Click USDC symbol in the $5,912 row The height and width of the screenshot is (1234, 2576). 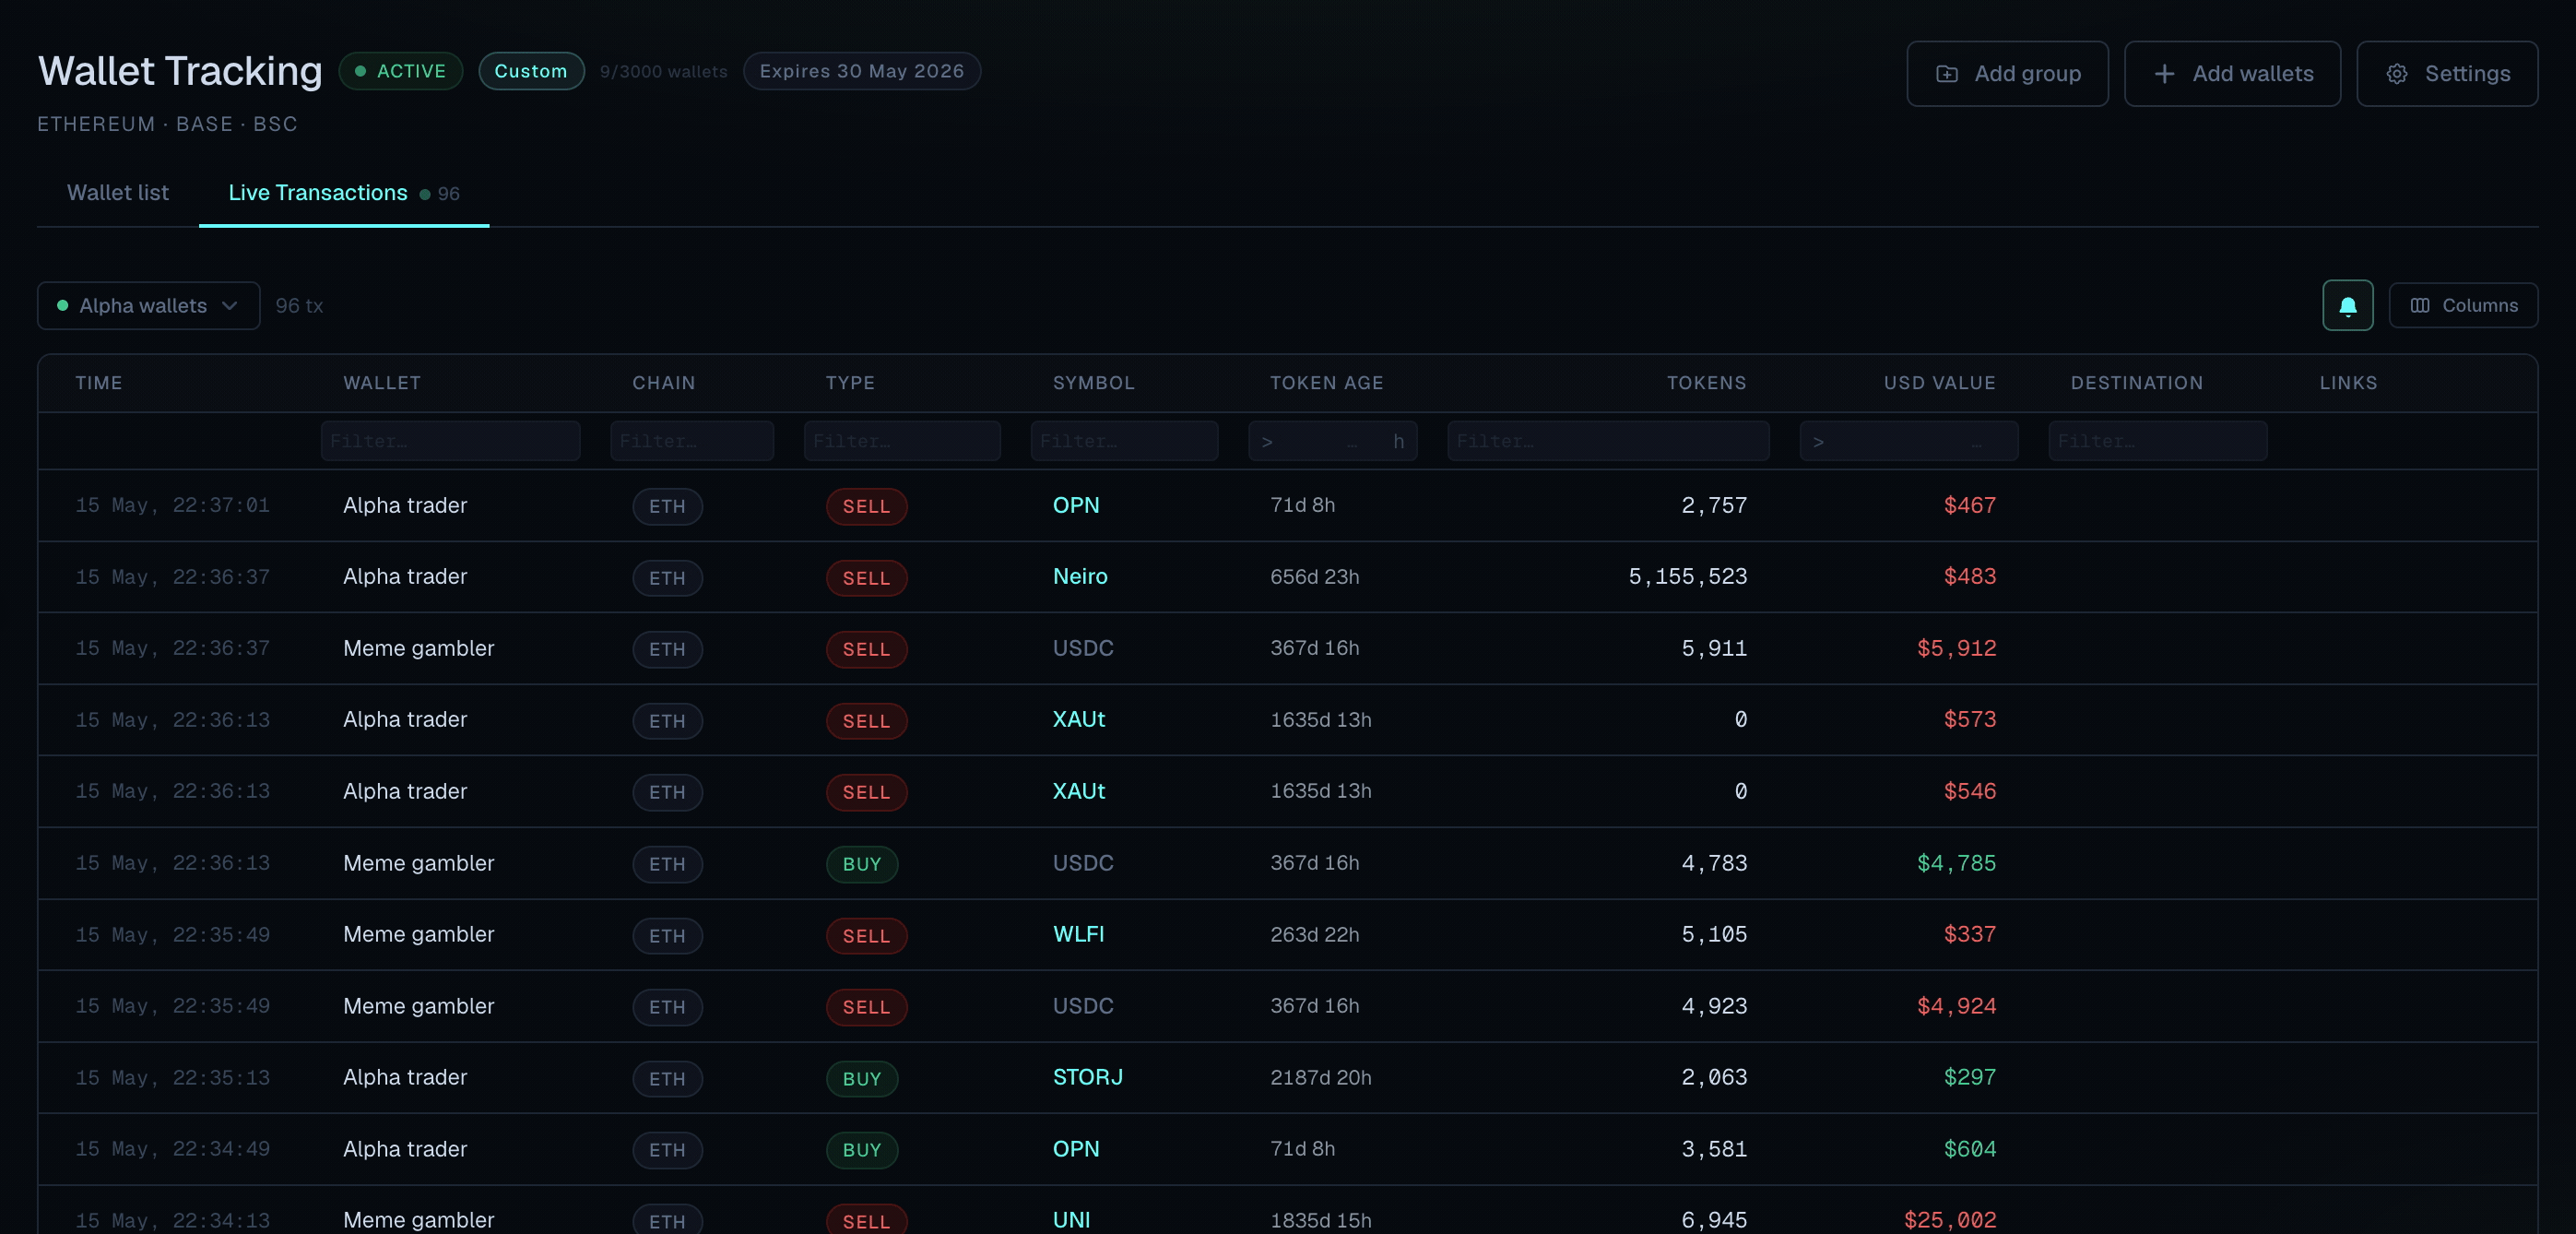point(1082,648)
